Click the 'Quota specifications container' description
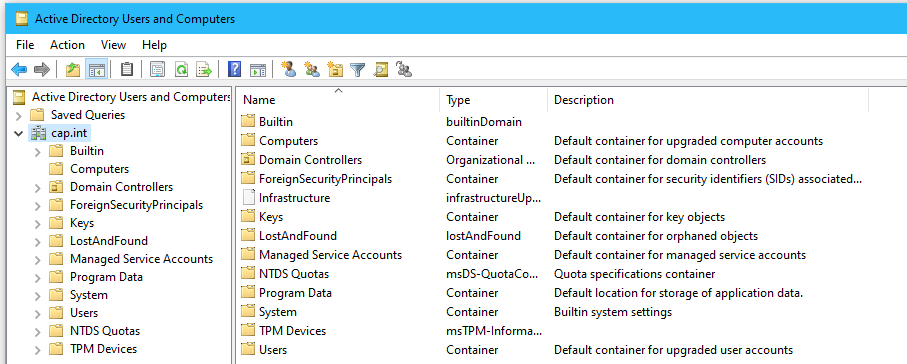The width and height of the screenshot is (907, 364). coord(635,274)
